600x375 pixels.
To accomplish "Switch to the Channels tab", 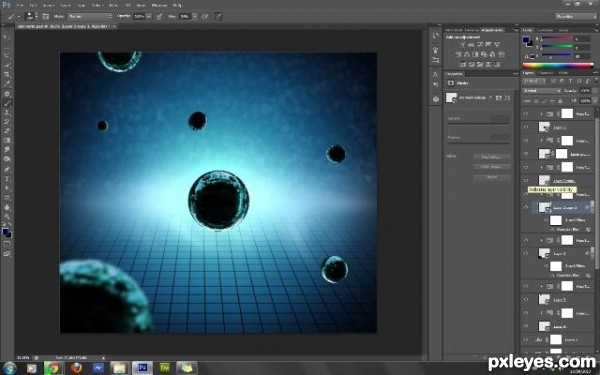I will 546,73.
